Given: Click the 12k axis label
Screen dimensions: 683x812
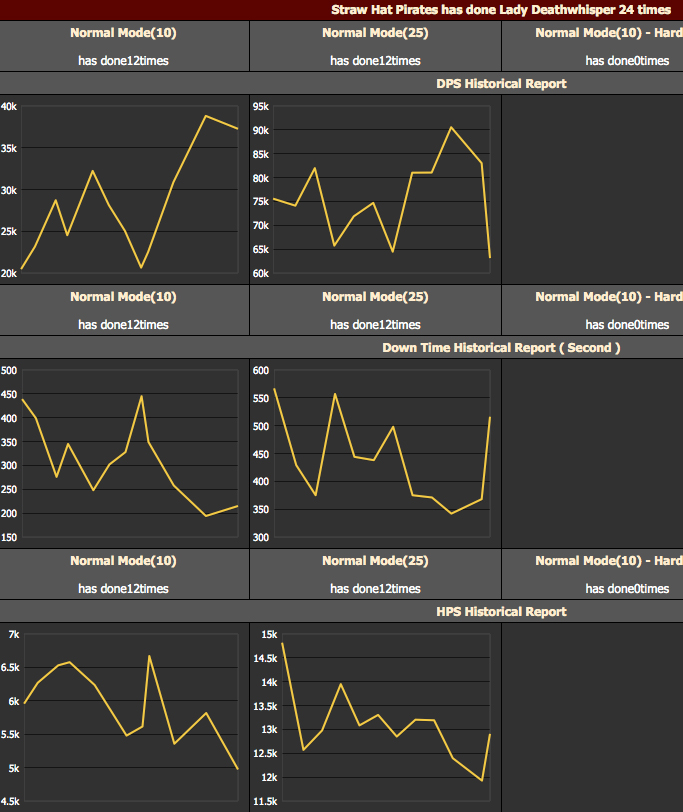Looking at the screenshot, I should tap(269, 777).
